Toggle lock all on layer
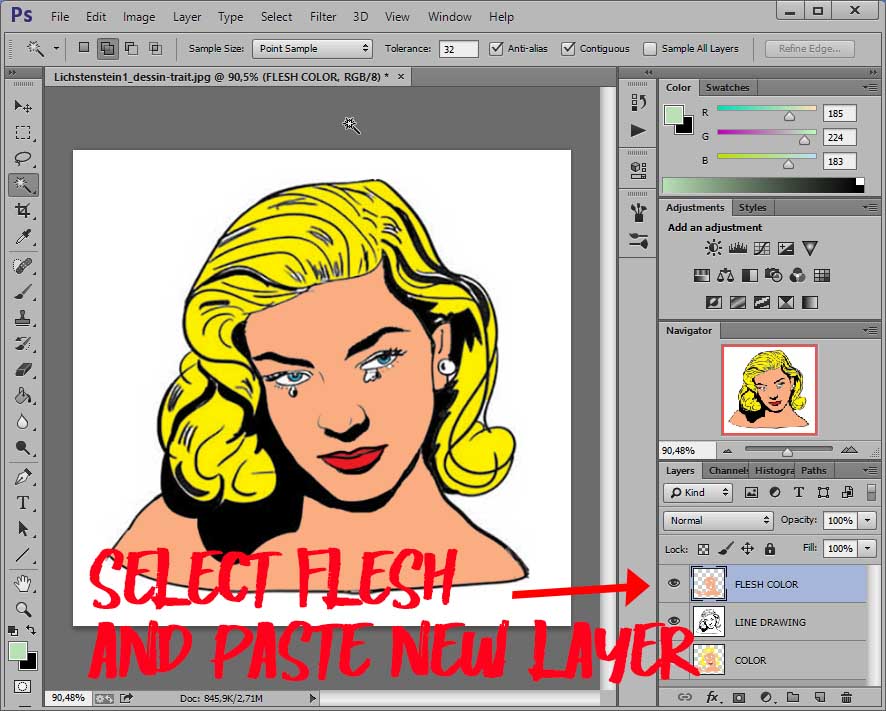This screenshot has height=711, width=886. click(770, 548)
